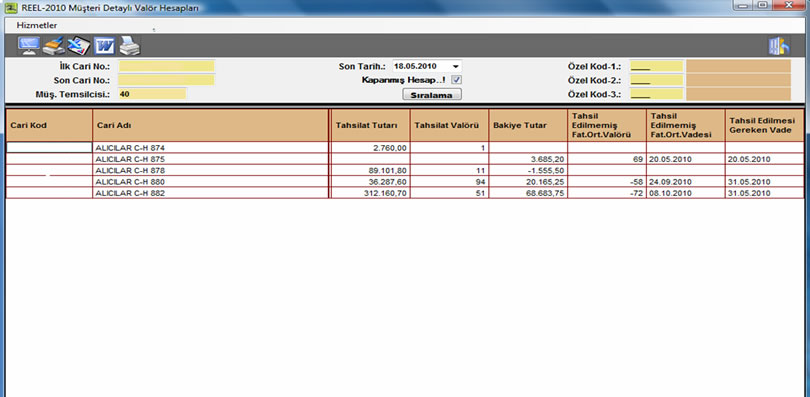Click the Müş. Temsilcisi field with 40
Screen dimensions: 810x397
coord(152,94)
